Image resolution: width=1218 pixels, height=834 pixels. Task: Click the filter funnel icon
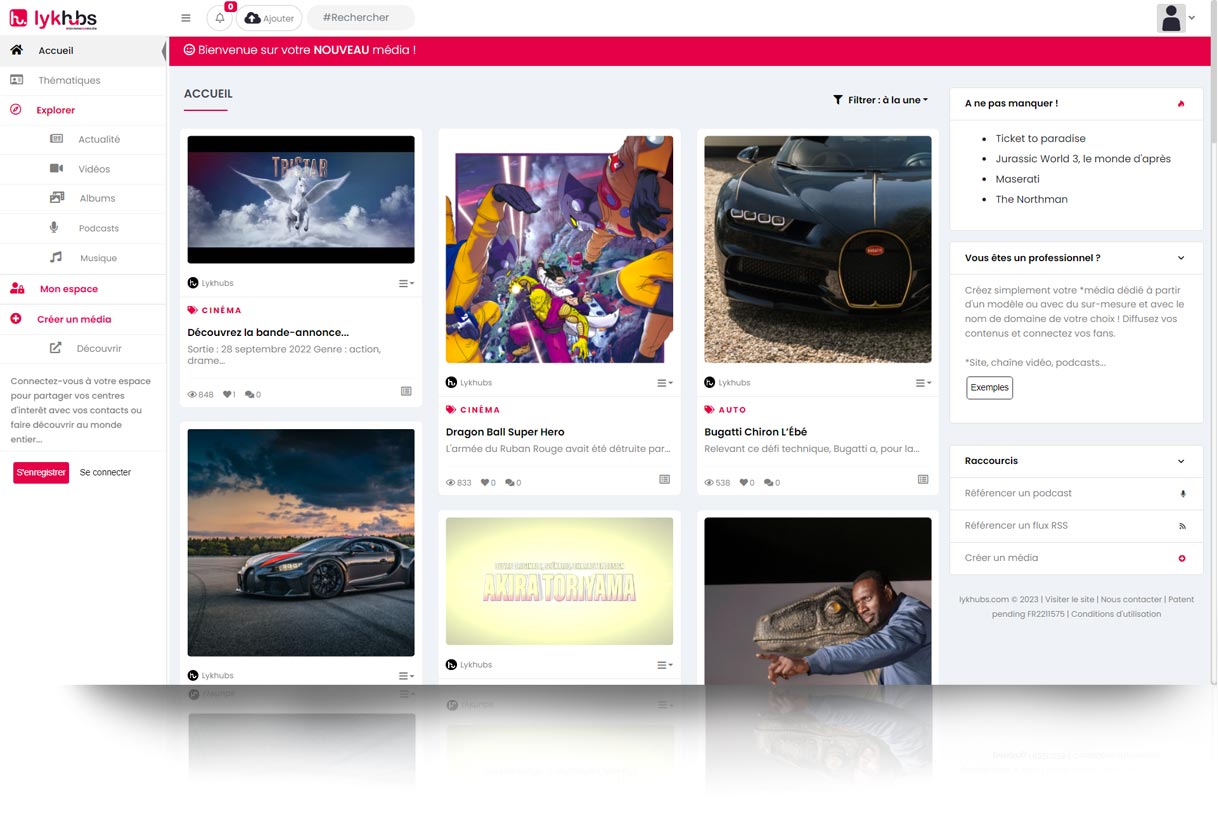pyautogui.click(x=838, y=100)
